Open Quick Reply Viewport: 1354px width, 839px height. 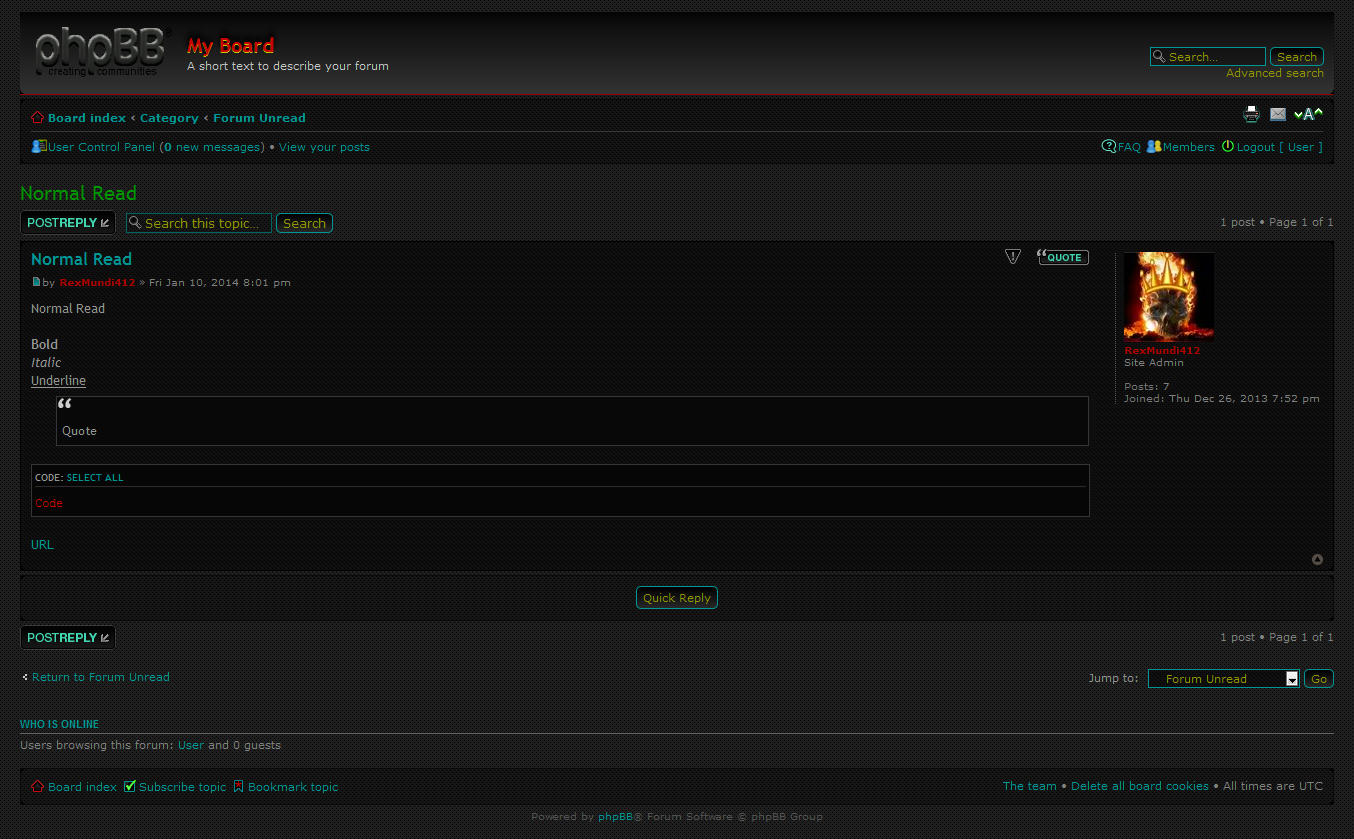coord(676,597)
